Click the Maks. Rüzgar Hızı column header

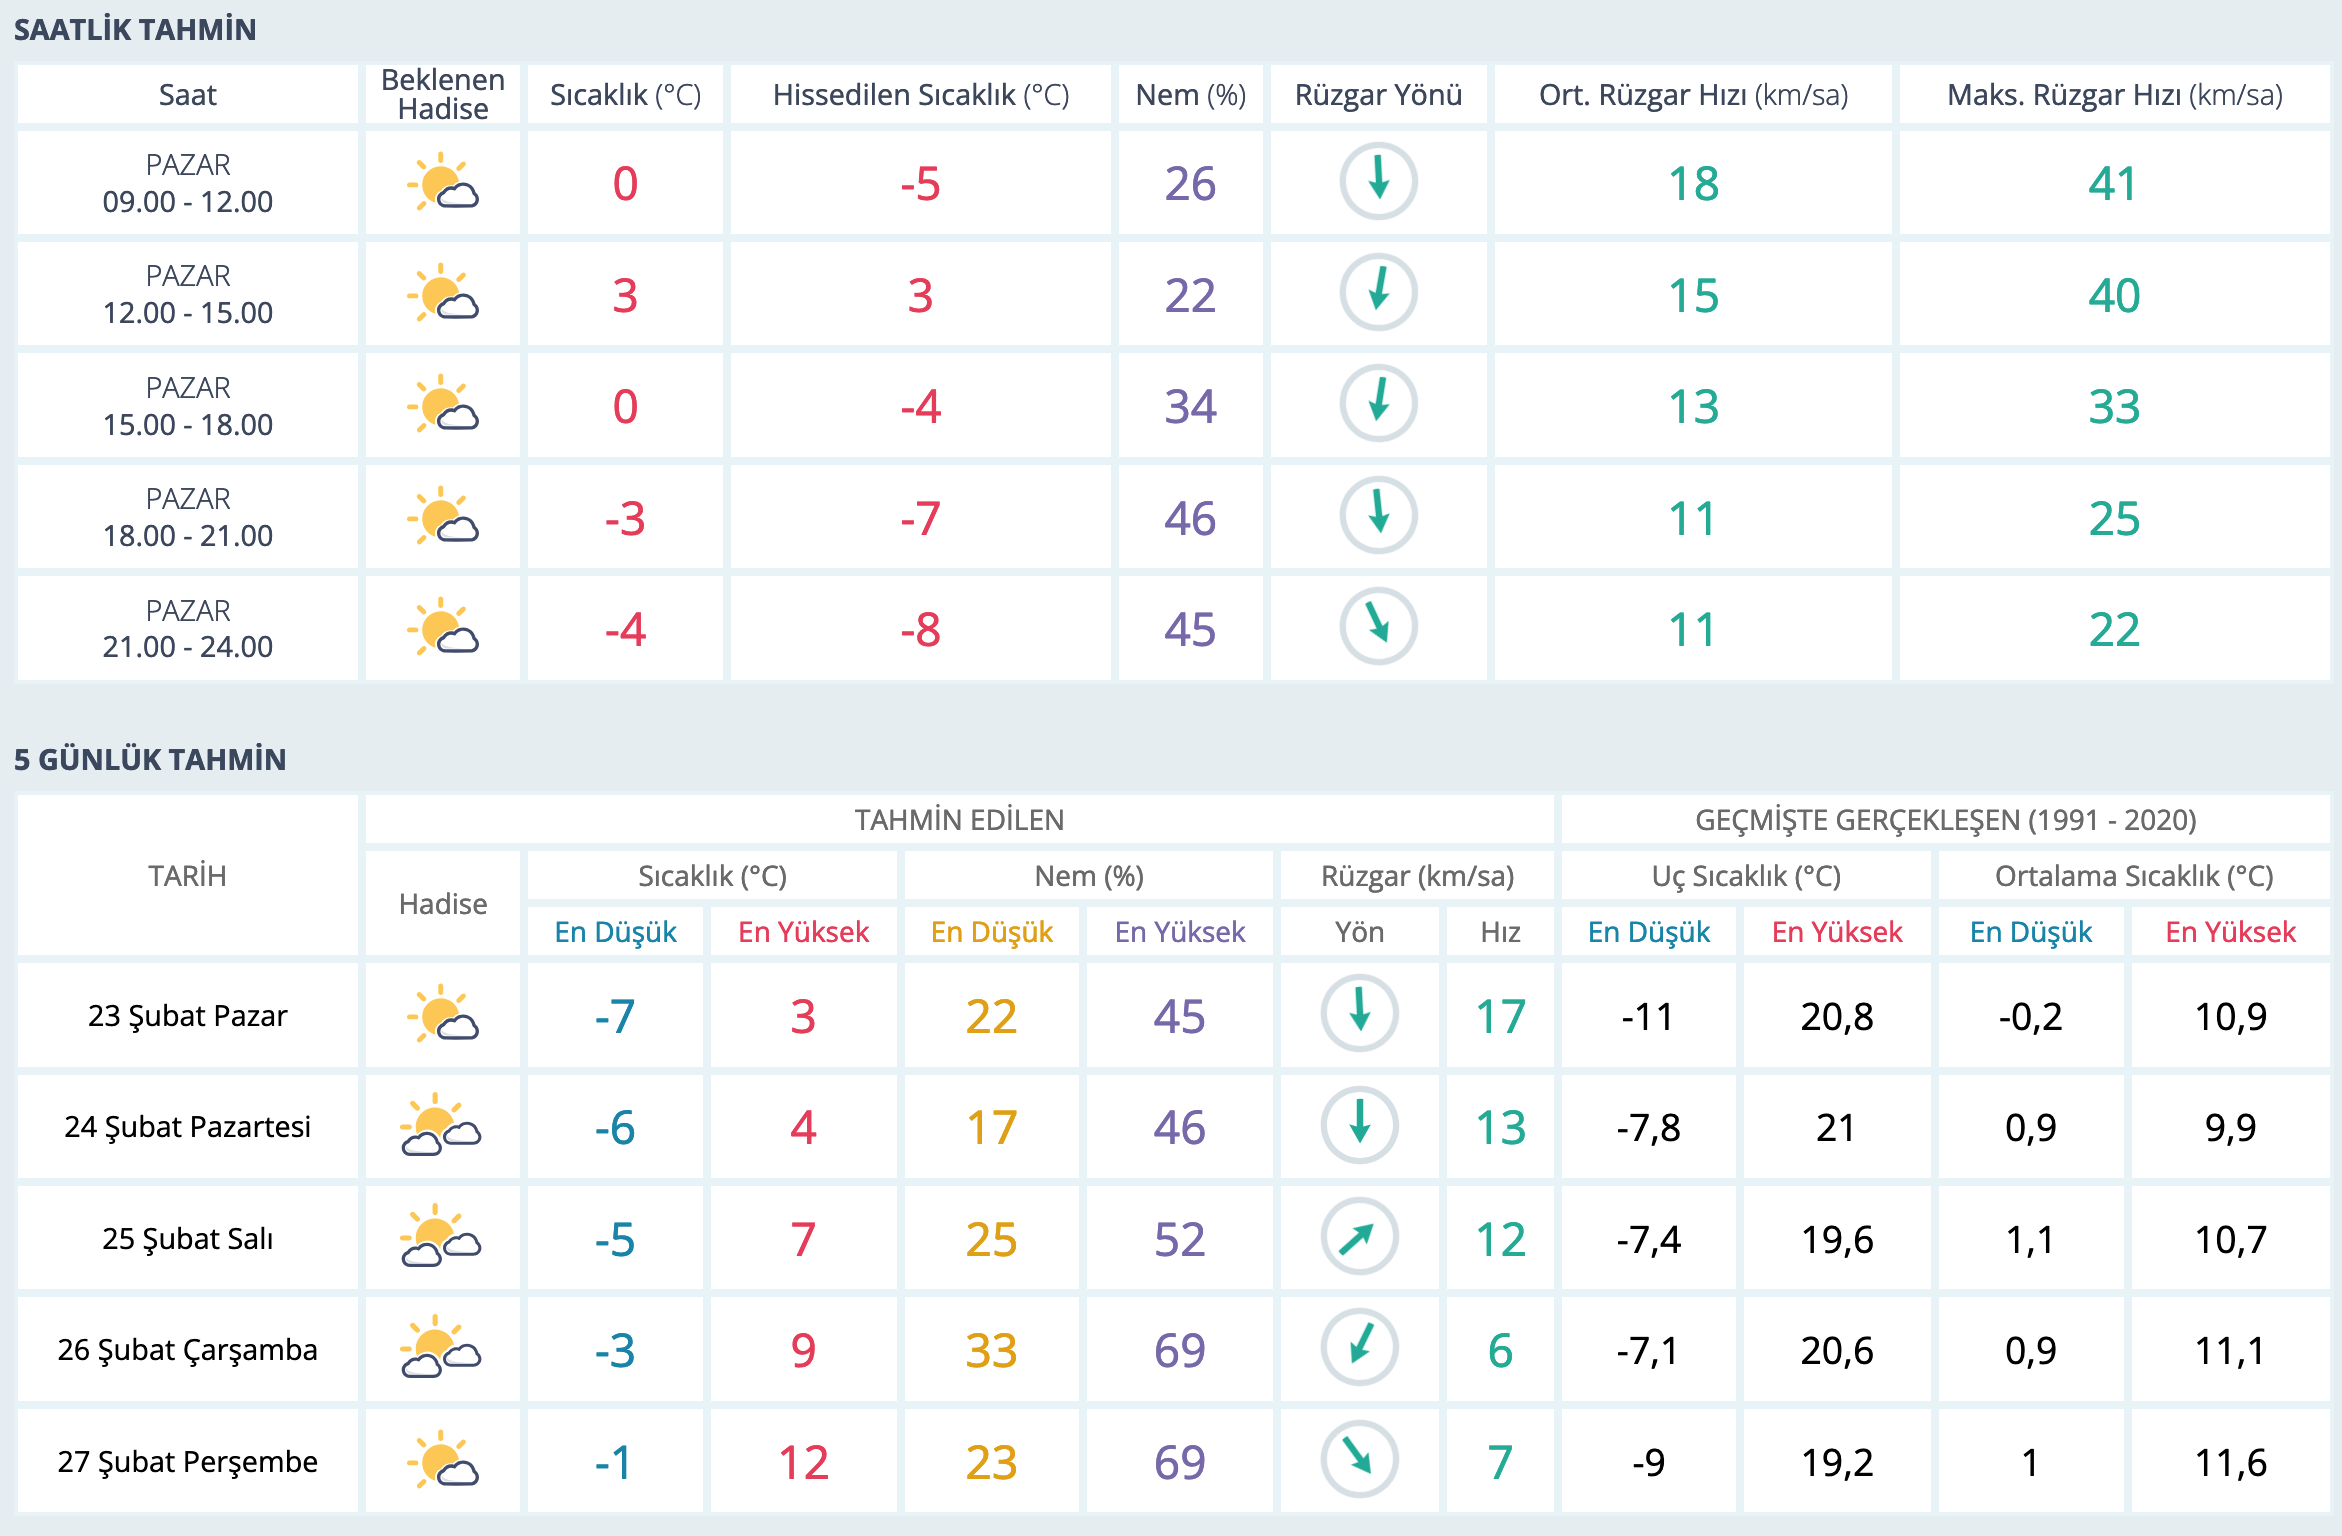(x=2114, y=95)
